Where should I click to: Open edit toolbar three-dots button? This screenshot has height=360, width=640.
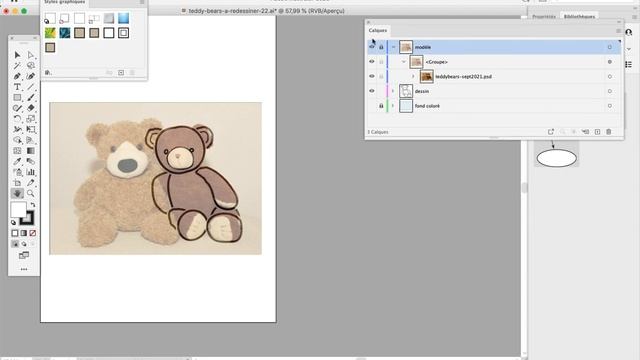(24, 269)
